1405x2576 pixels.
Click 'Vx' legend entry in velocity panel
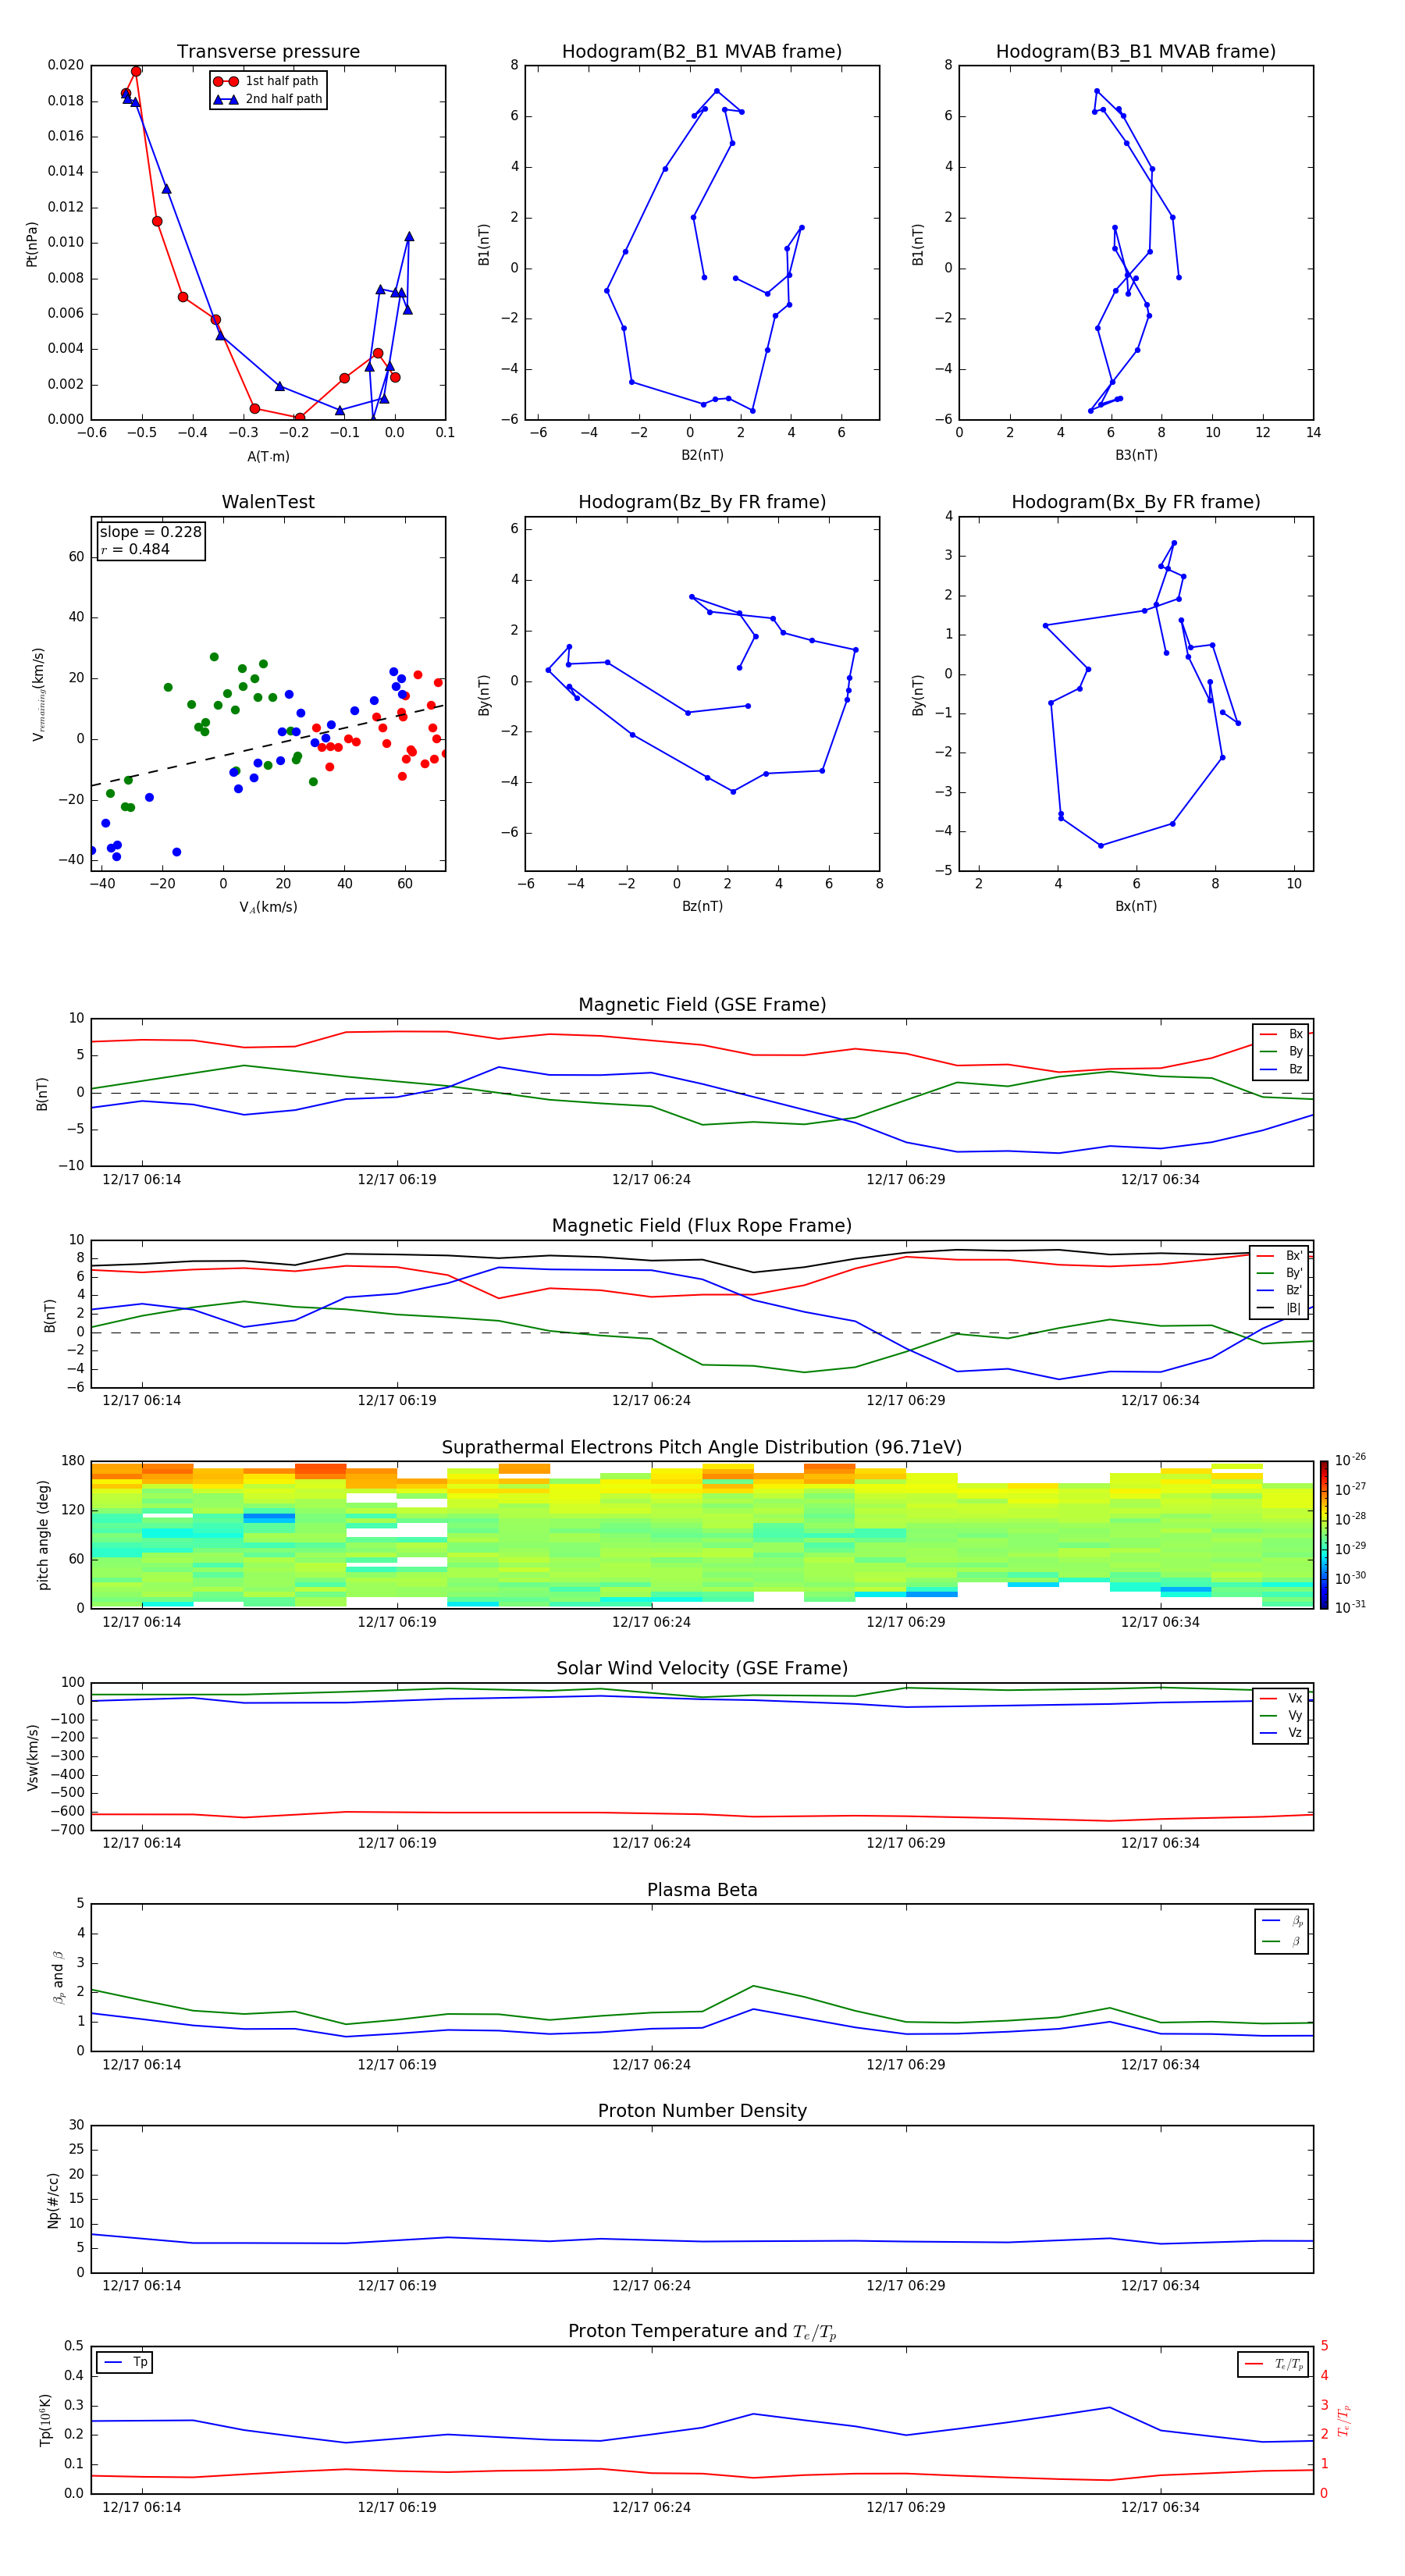pos(1281,1698)
